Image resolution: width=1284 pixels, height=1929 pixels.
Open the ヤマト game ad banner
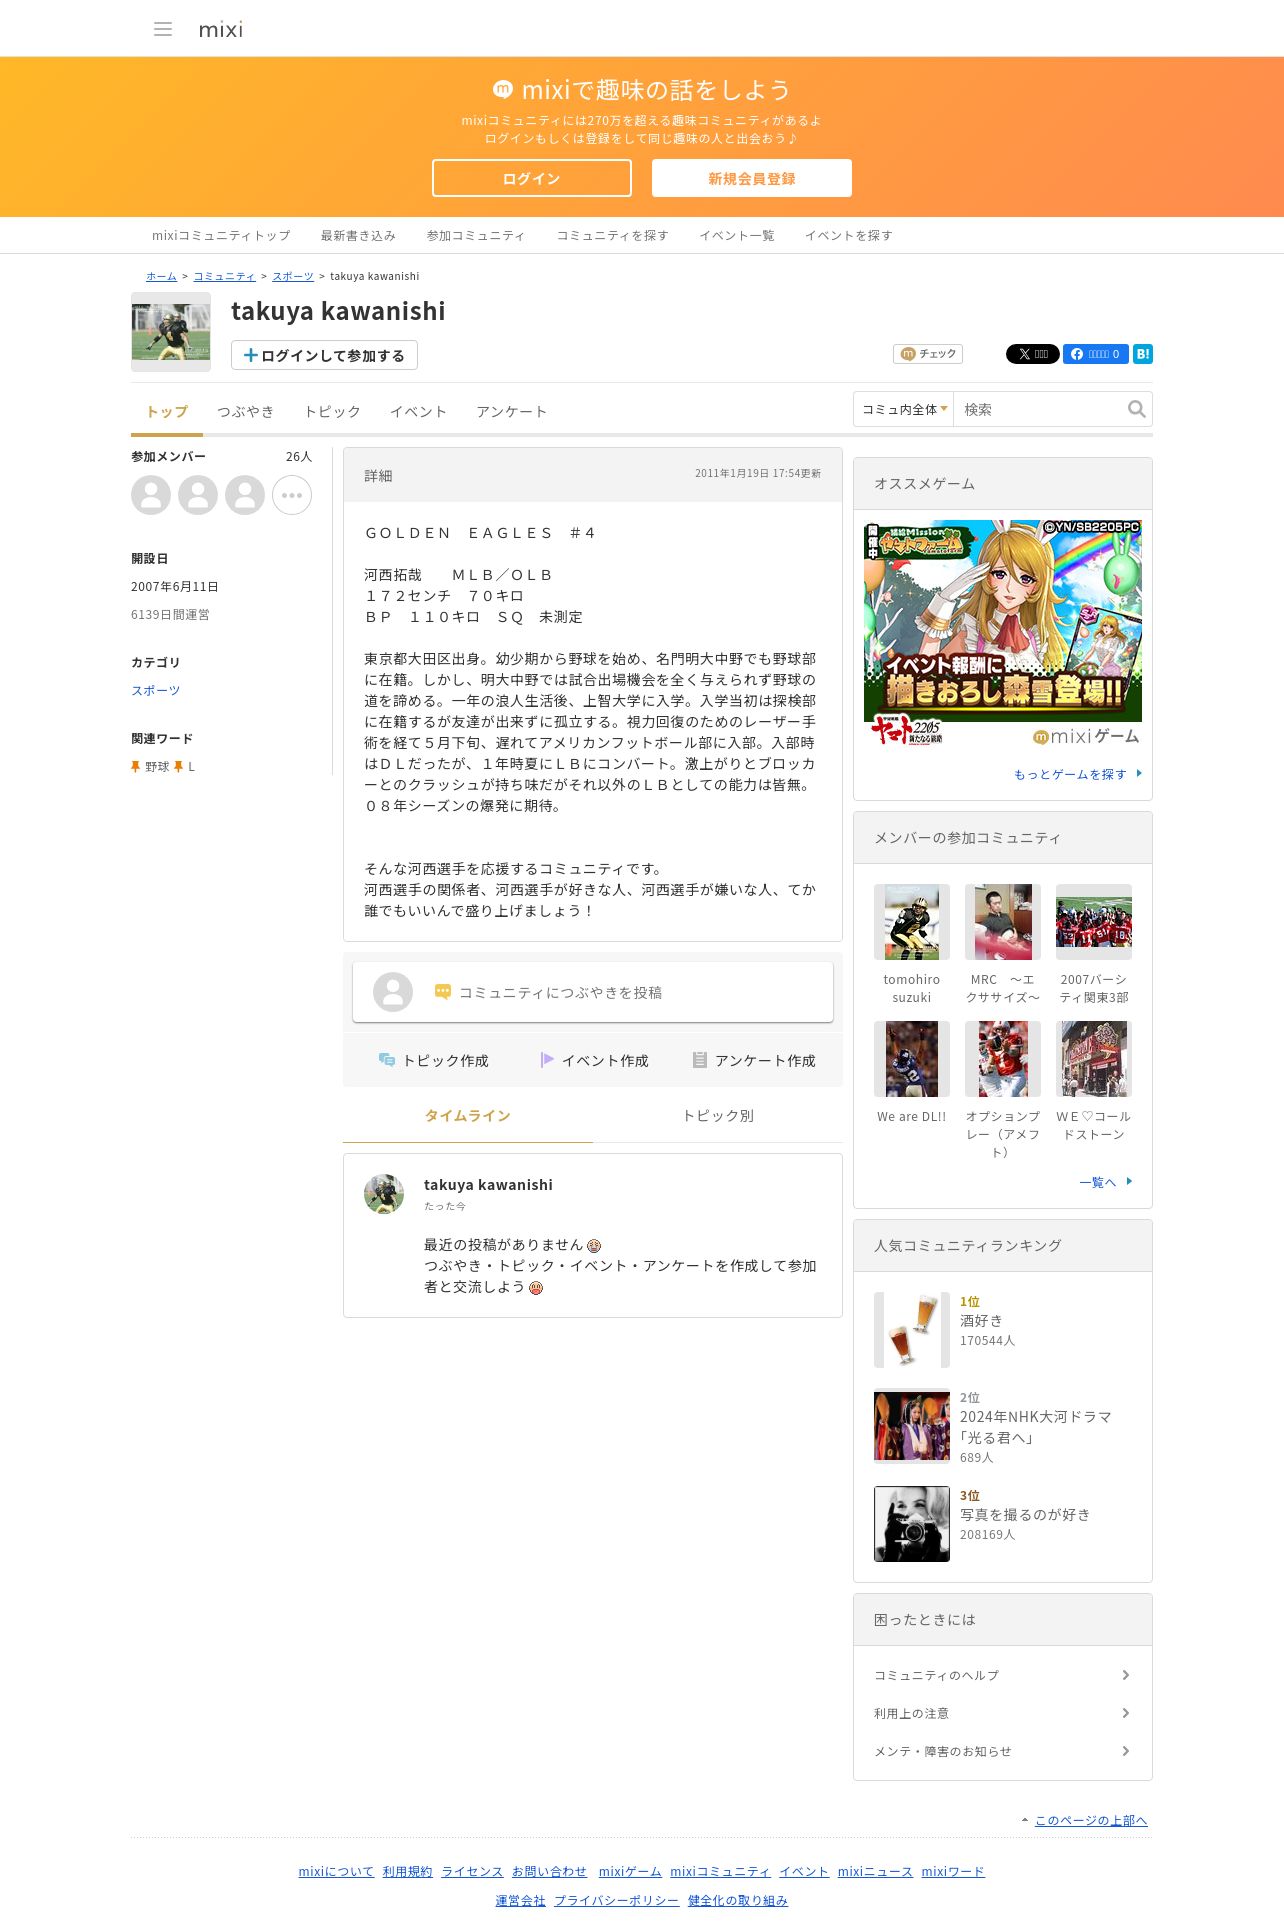click(1003, 634)
